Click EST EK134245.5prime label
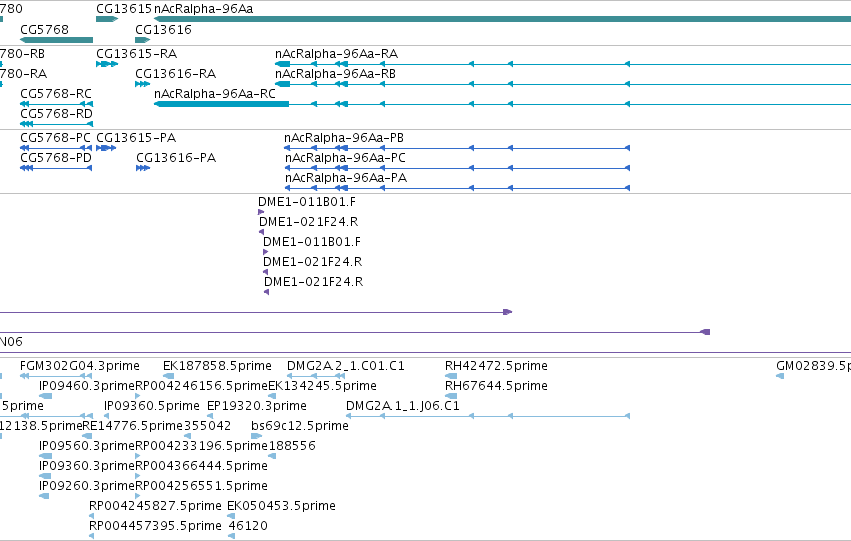Screen dimensions: 851x541 (x=322, y=386)
